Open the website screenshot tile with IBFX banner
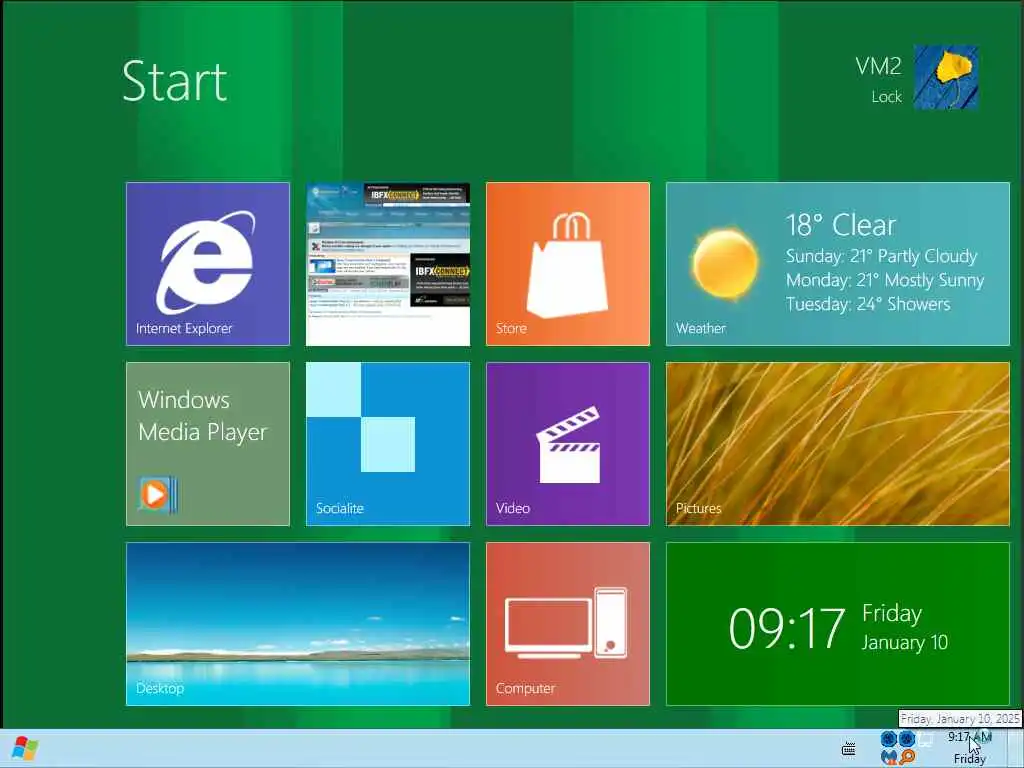Image resolution: width=1024 pixels, height=768 pixels. (x=388, y=264)
